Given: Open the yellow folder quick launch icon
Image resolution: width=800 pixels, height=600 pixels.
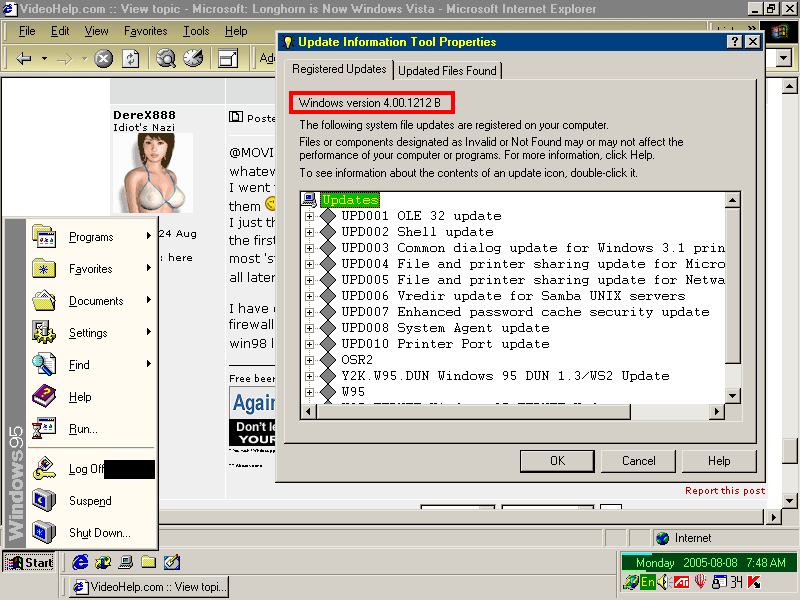Looking at the screenshot, I should (x=148, y=562).
